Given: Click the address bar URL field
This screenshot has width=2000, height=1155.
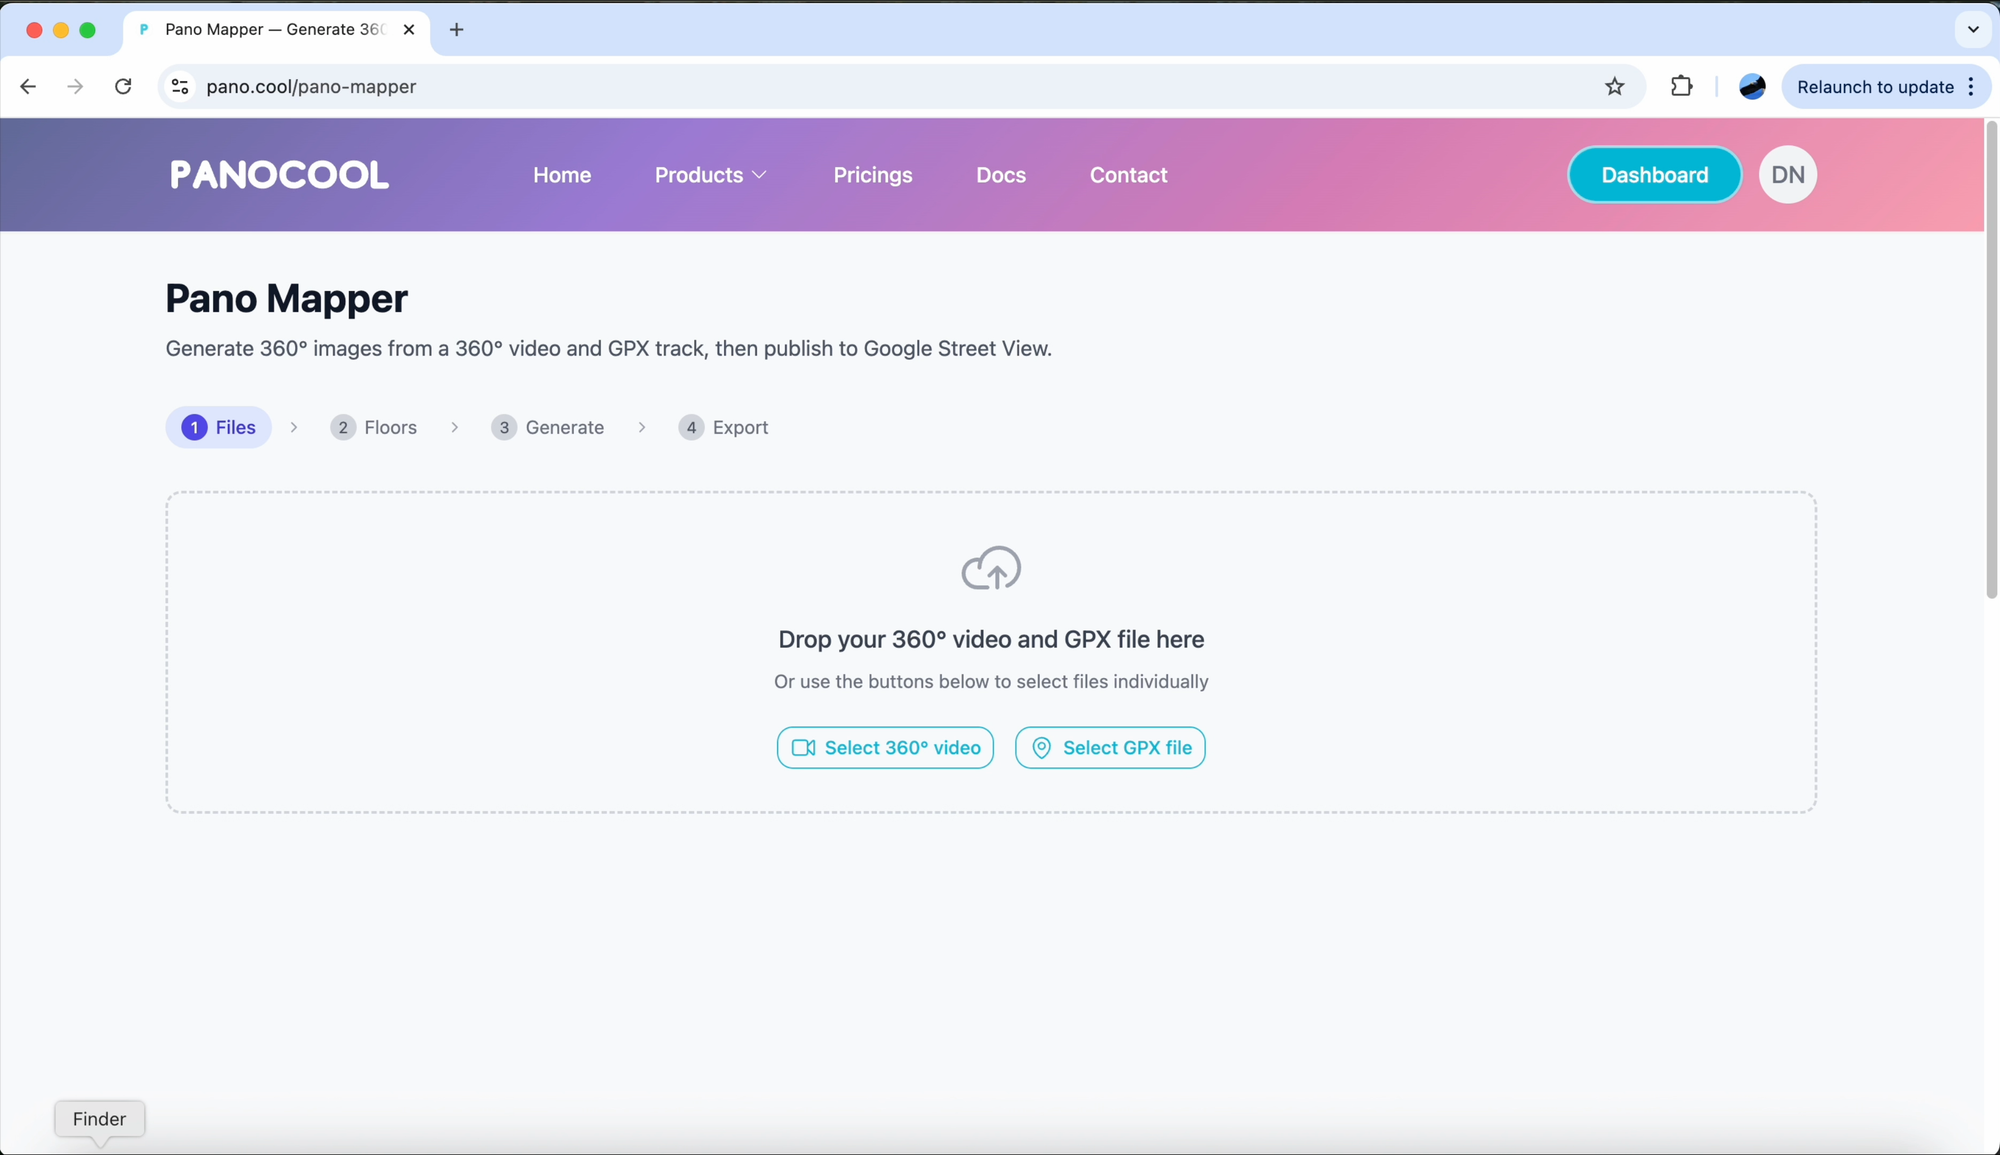Looking at the screenshot, I should tap(800, 87).
